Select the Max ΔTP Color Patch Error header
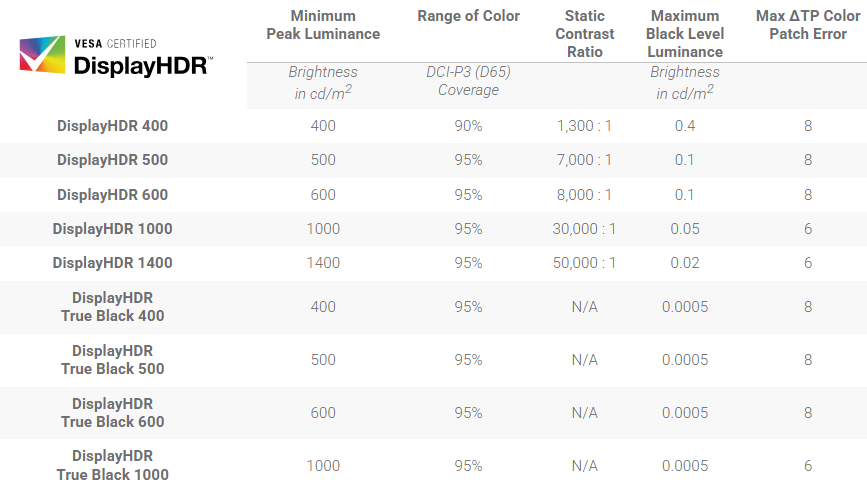 808,25
